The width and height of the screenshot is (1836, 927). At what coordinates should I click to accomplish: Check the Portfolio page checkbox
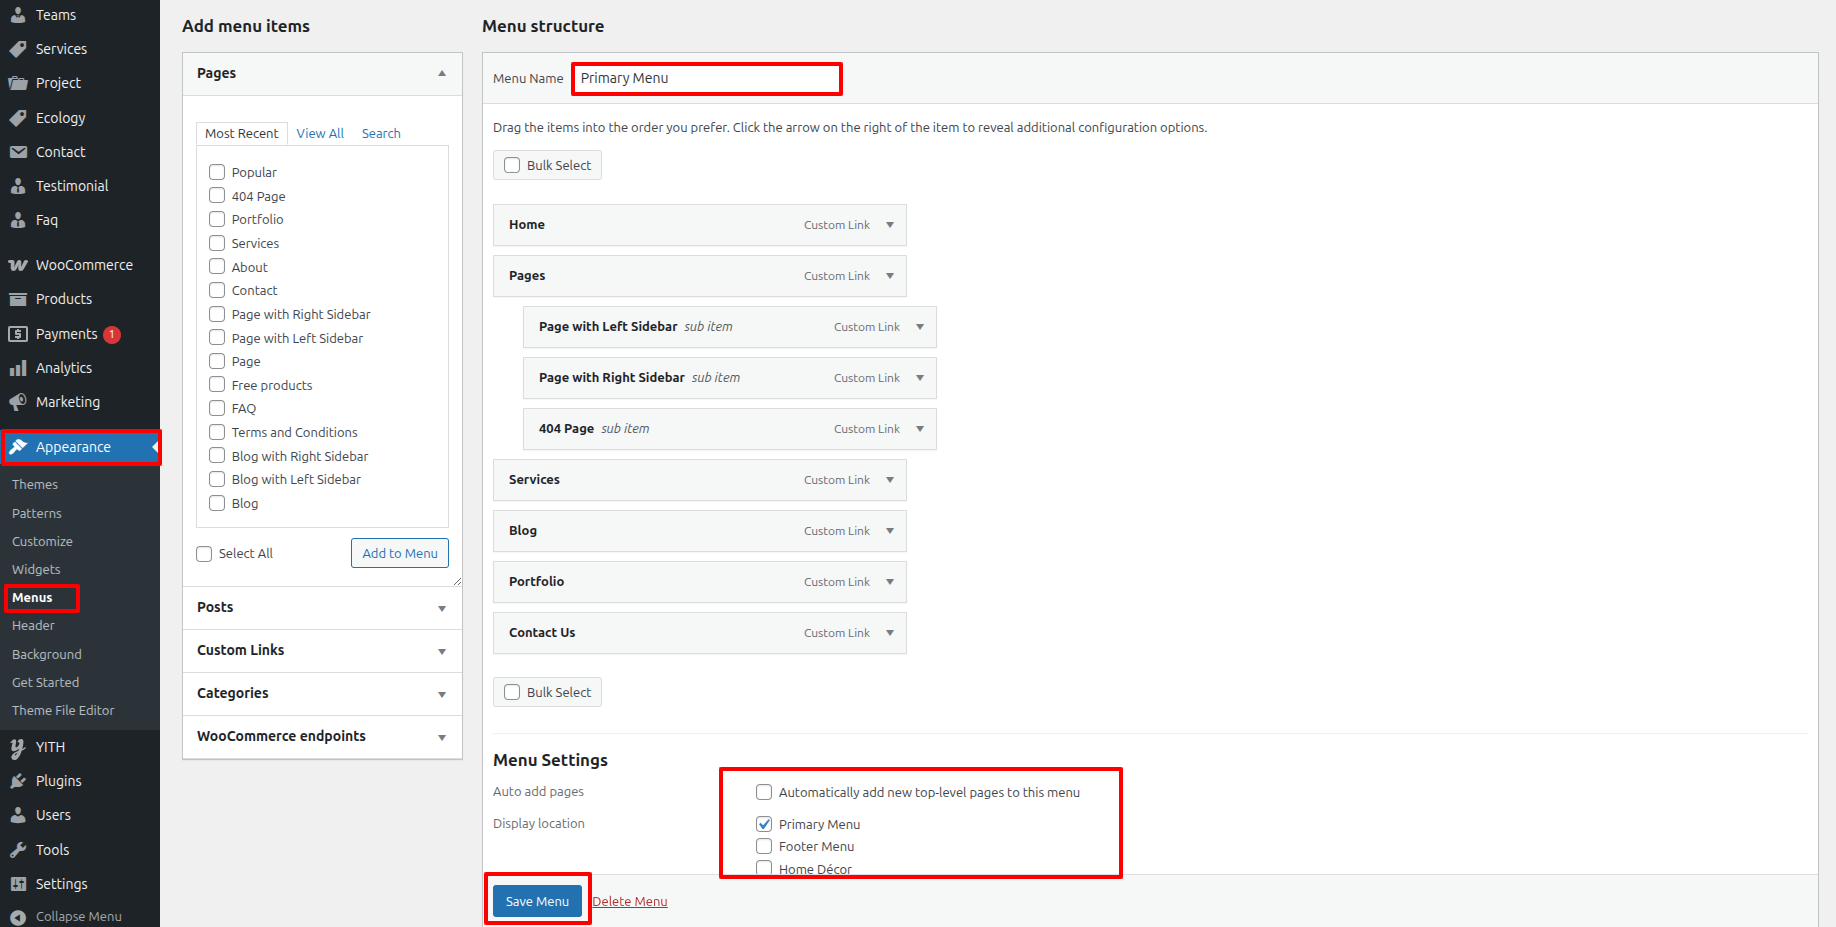217,219
